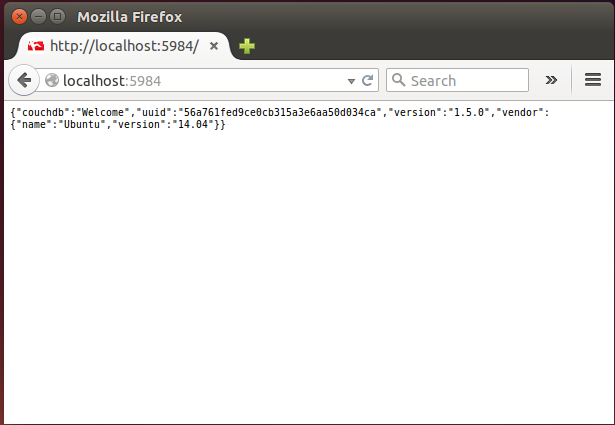The height and width of the screenshot is (425, 615).
Task: Open a new tab with plus icon
Action: [x=247, y=46]
